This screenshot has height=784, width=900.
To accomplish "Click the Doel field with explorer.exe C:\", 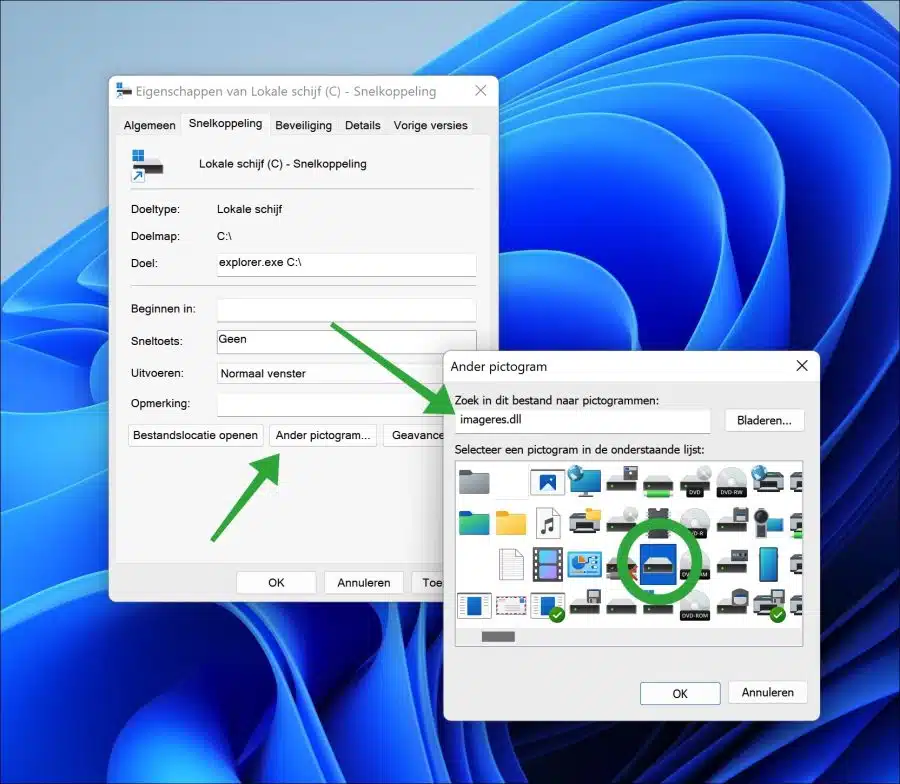I will point(346,263).
